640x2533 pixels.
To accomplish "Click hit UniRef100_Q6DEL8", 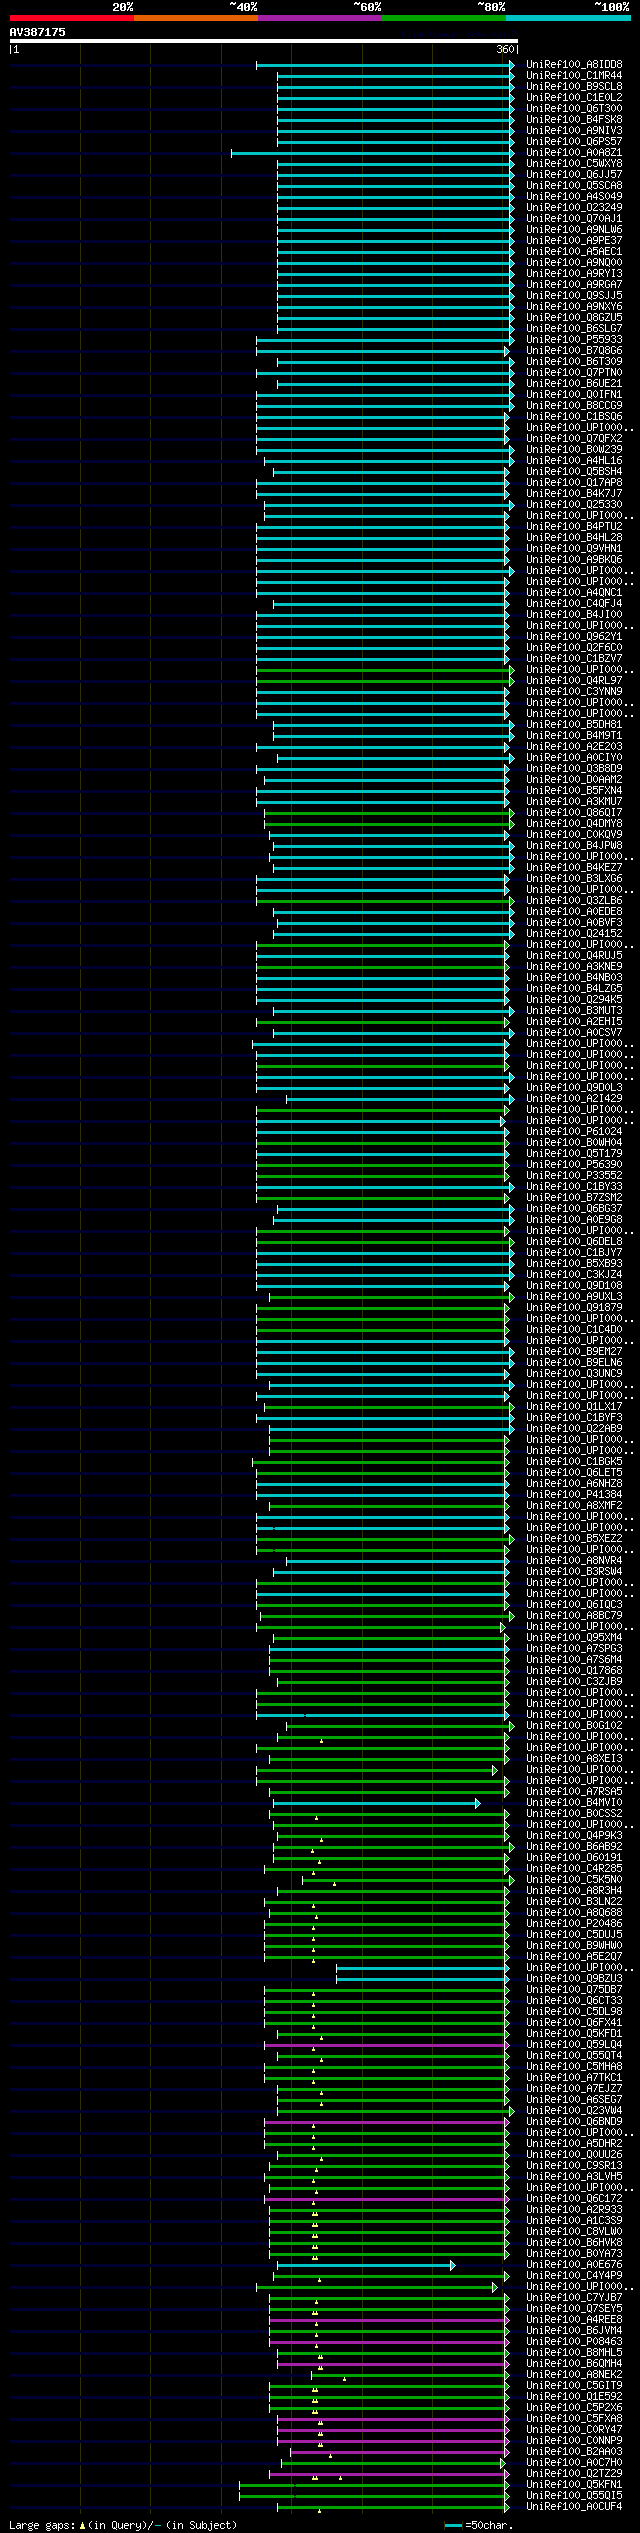I will (x=574, y=1242).
